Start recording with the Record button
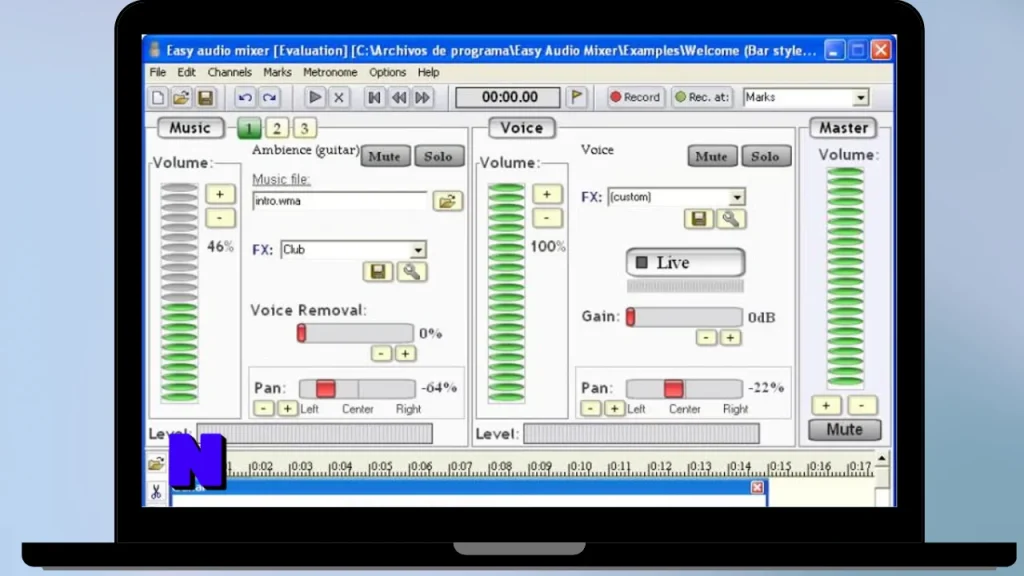This screenshot has width=1024, height=576. click(635, 97)
